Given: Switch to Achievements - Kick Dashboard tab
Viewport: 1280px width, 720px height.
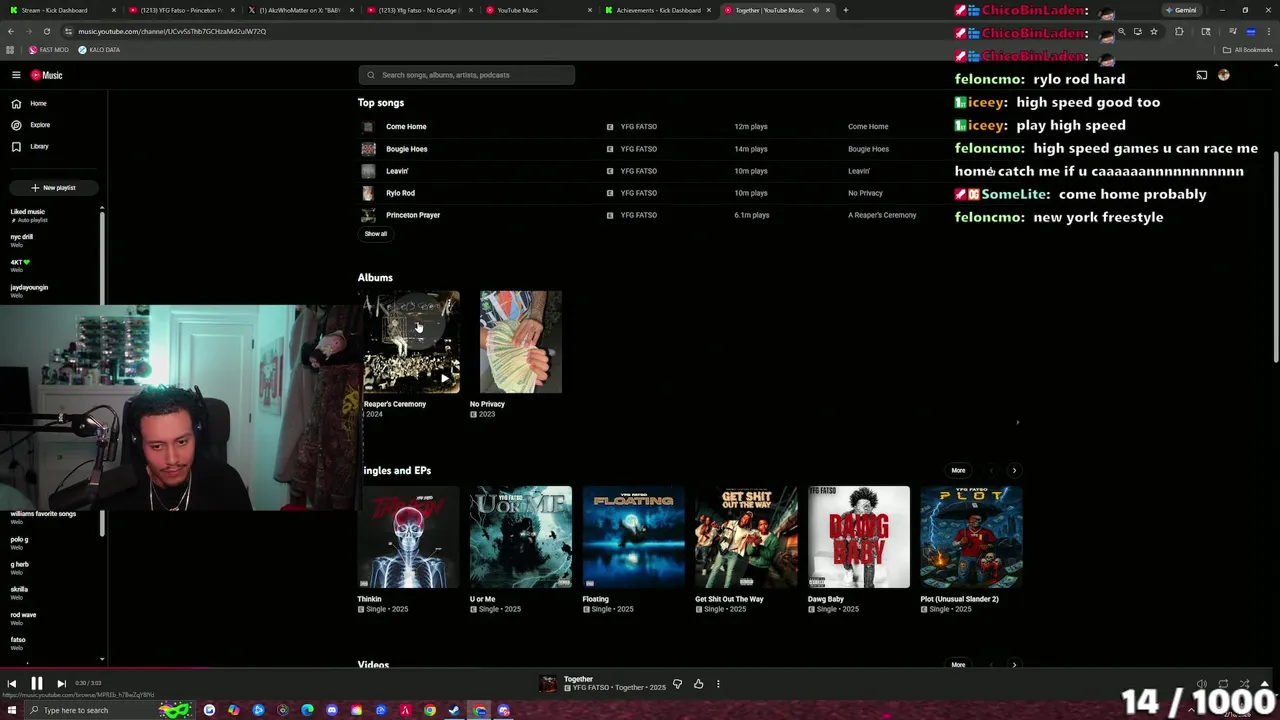Looking at the screenshot, I should pos(659,10).
